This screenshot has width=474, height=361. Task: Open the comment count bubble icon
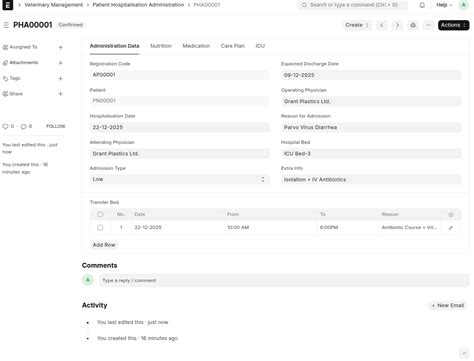coord(23,126)
